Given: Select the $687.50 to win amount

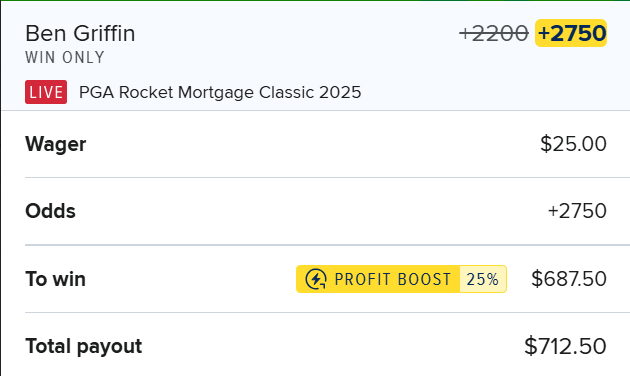Looking at the screenshot, I should [569, 279].
